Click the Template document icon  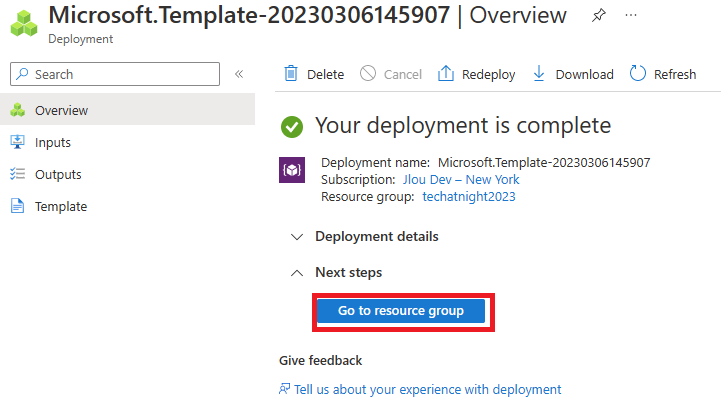tap(17, 206)
